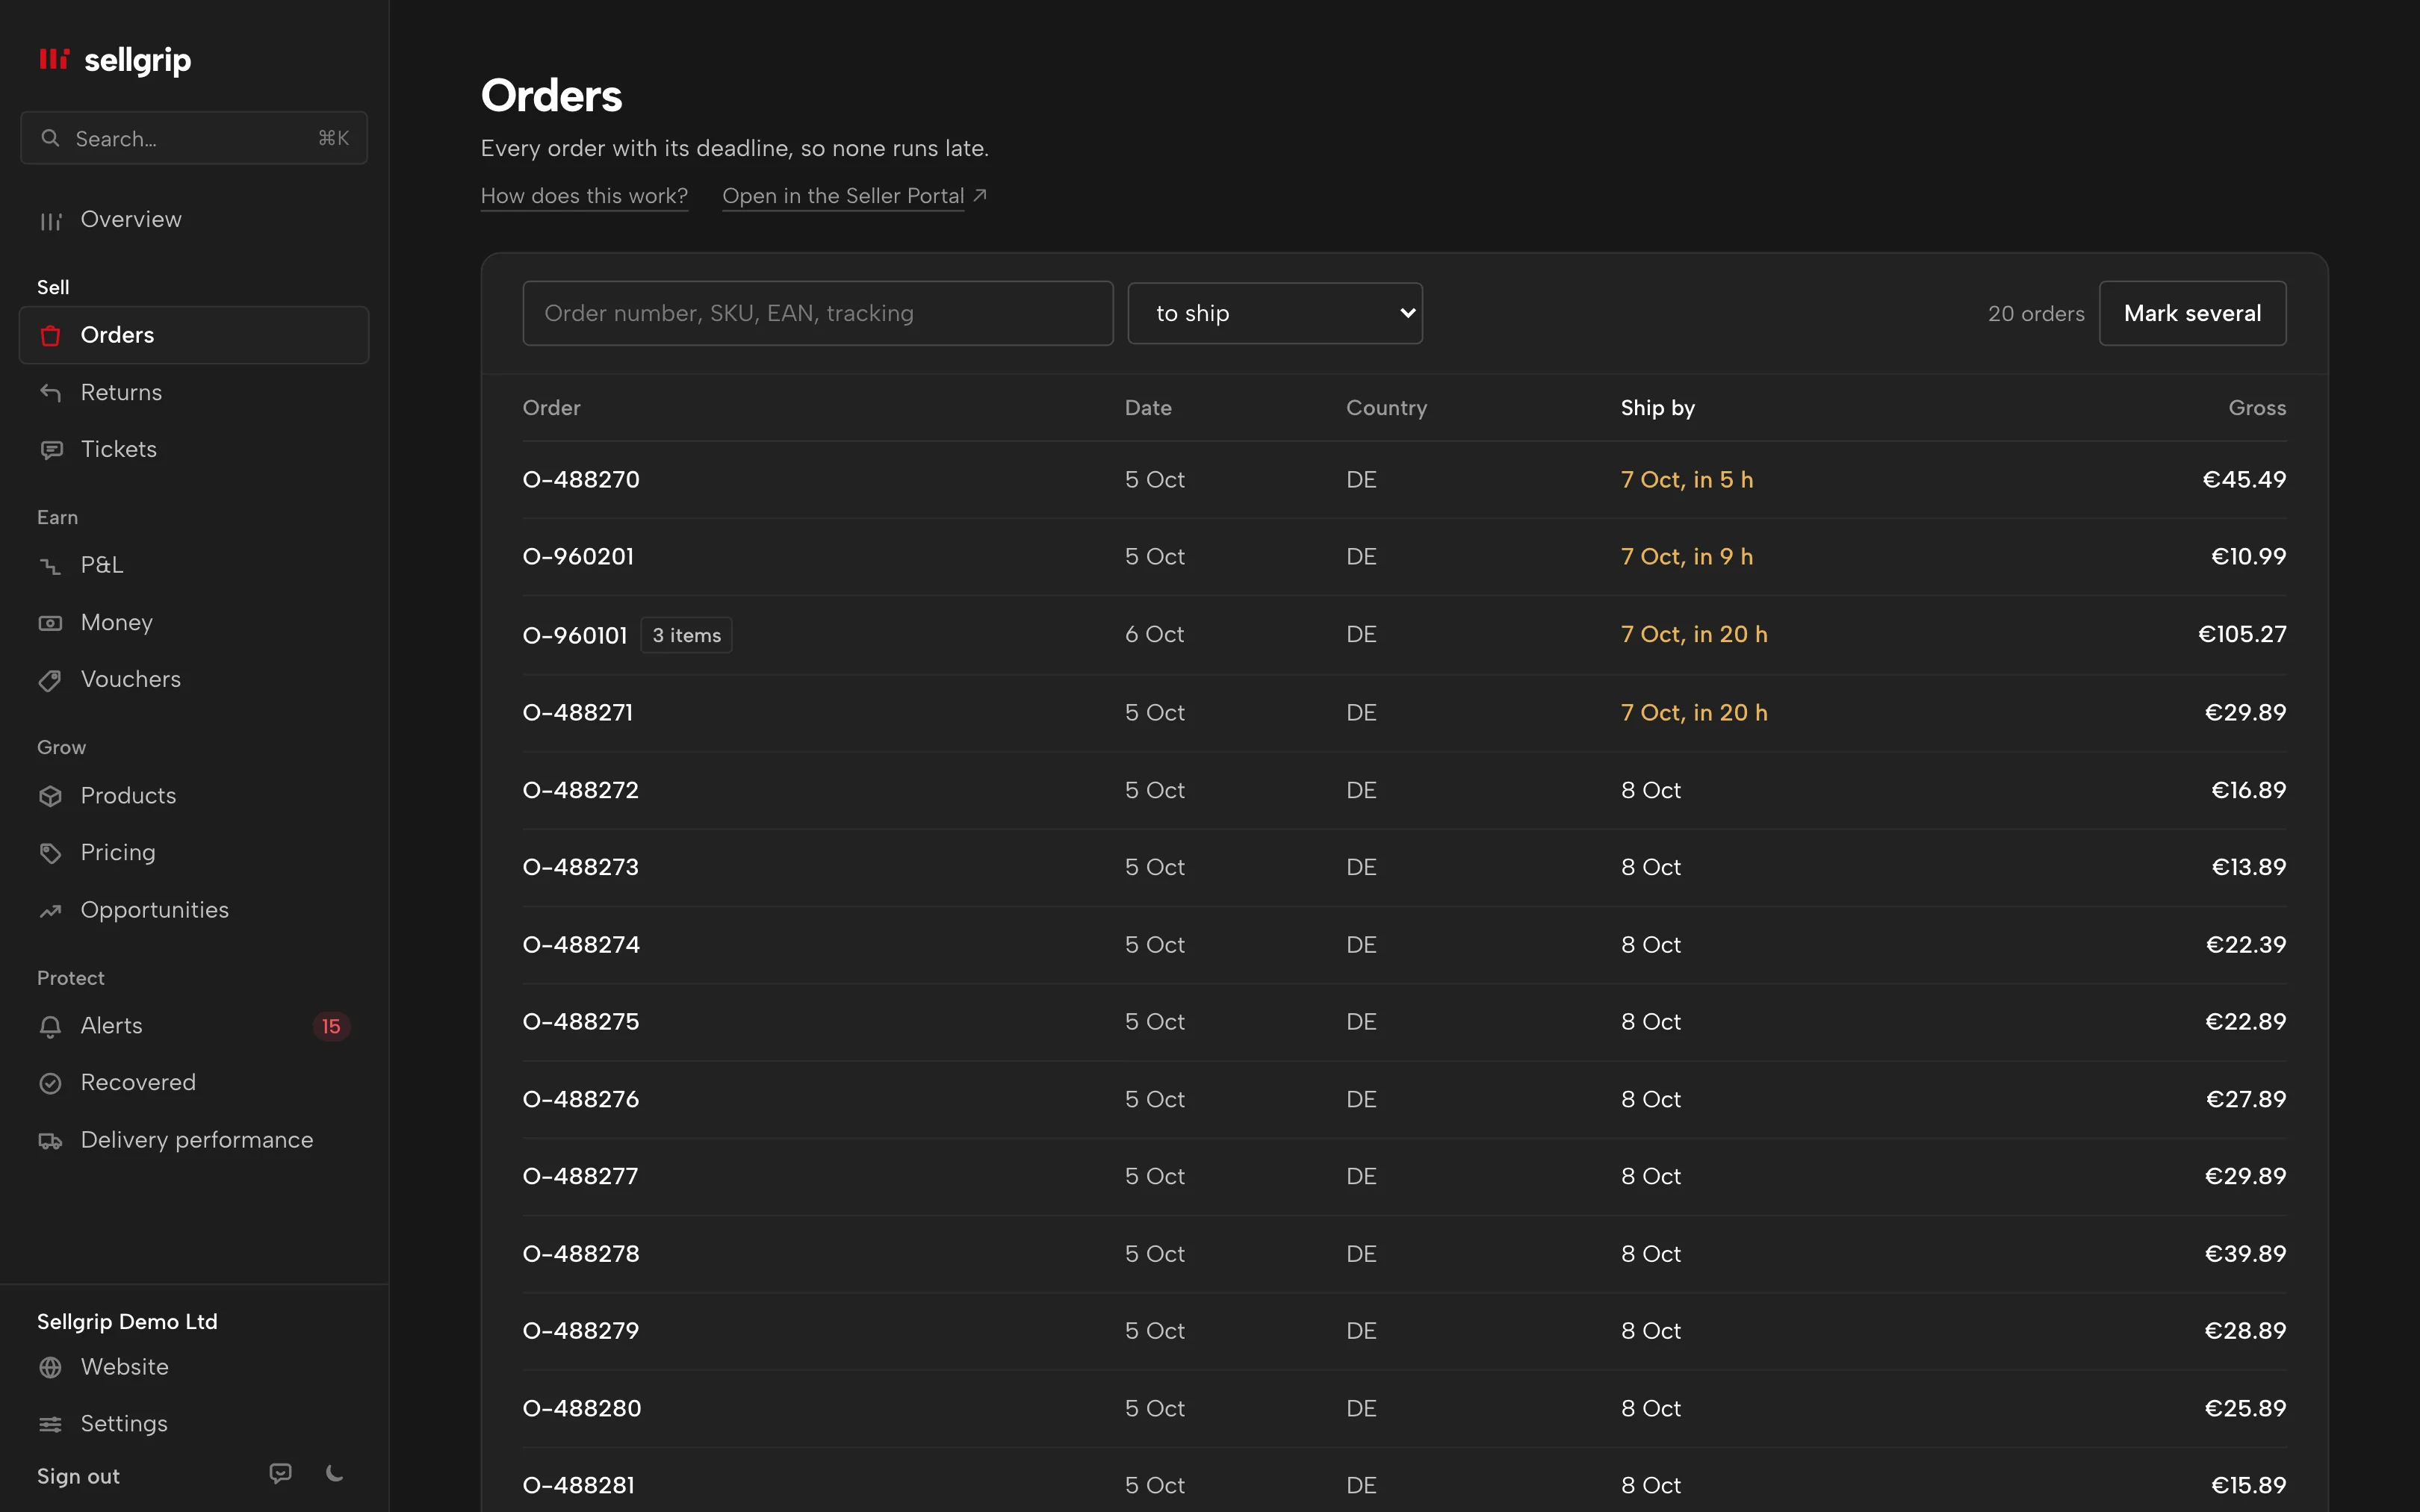Click the Gross column header

pyautogui.click(x=2257, y=408)
